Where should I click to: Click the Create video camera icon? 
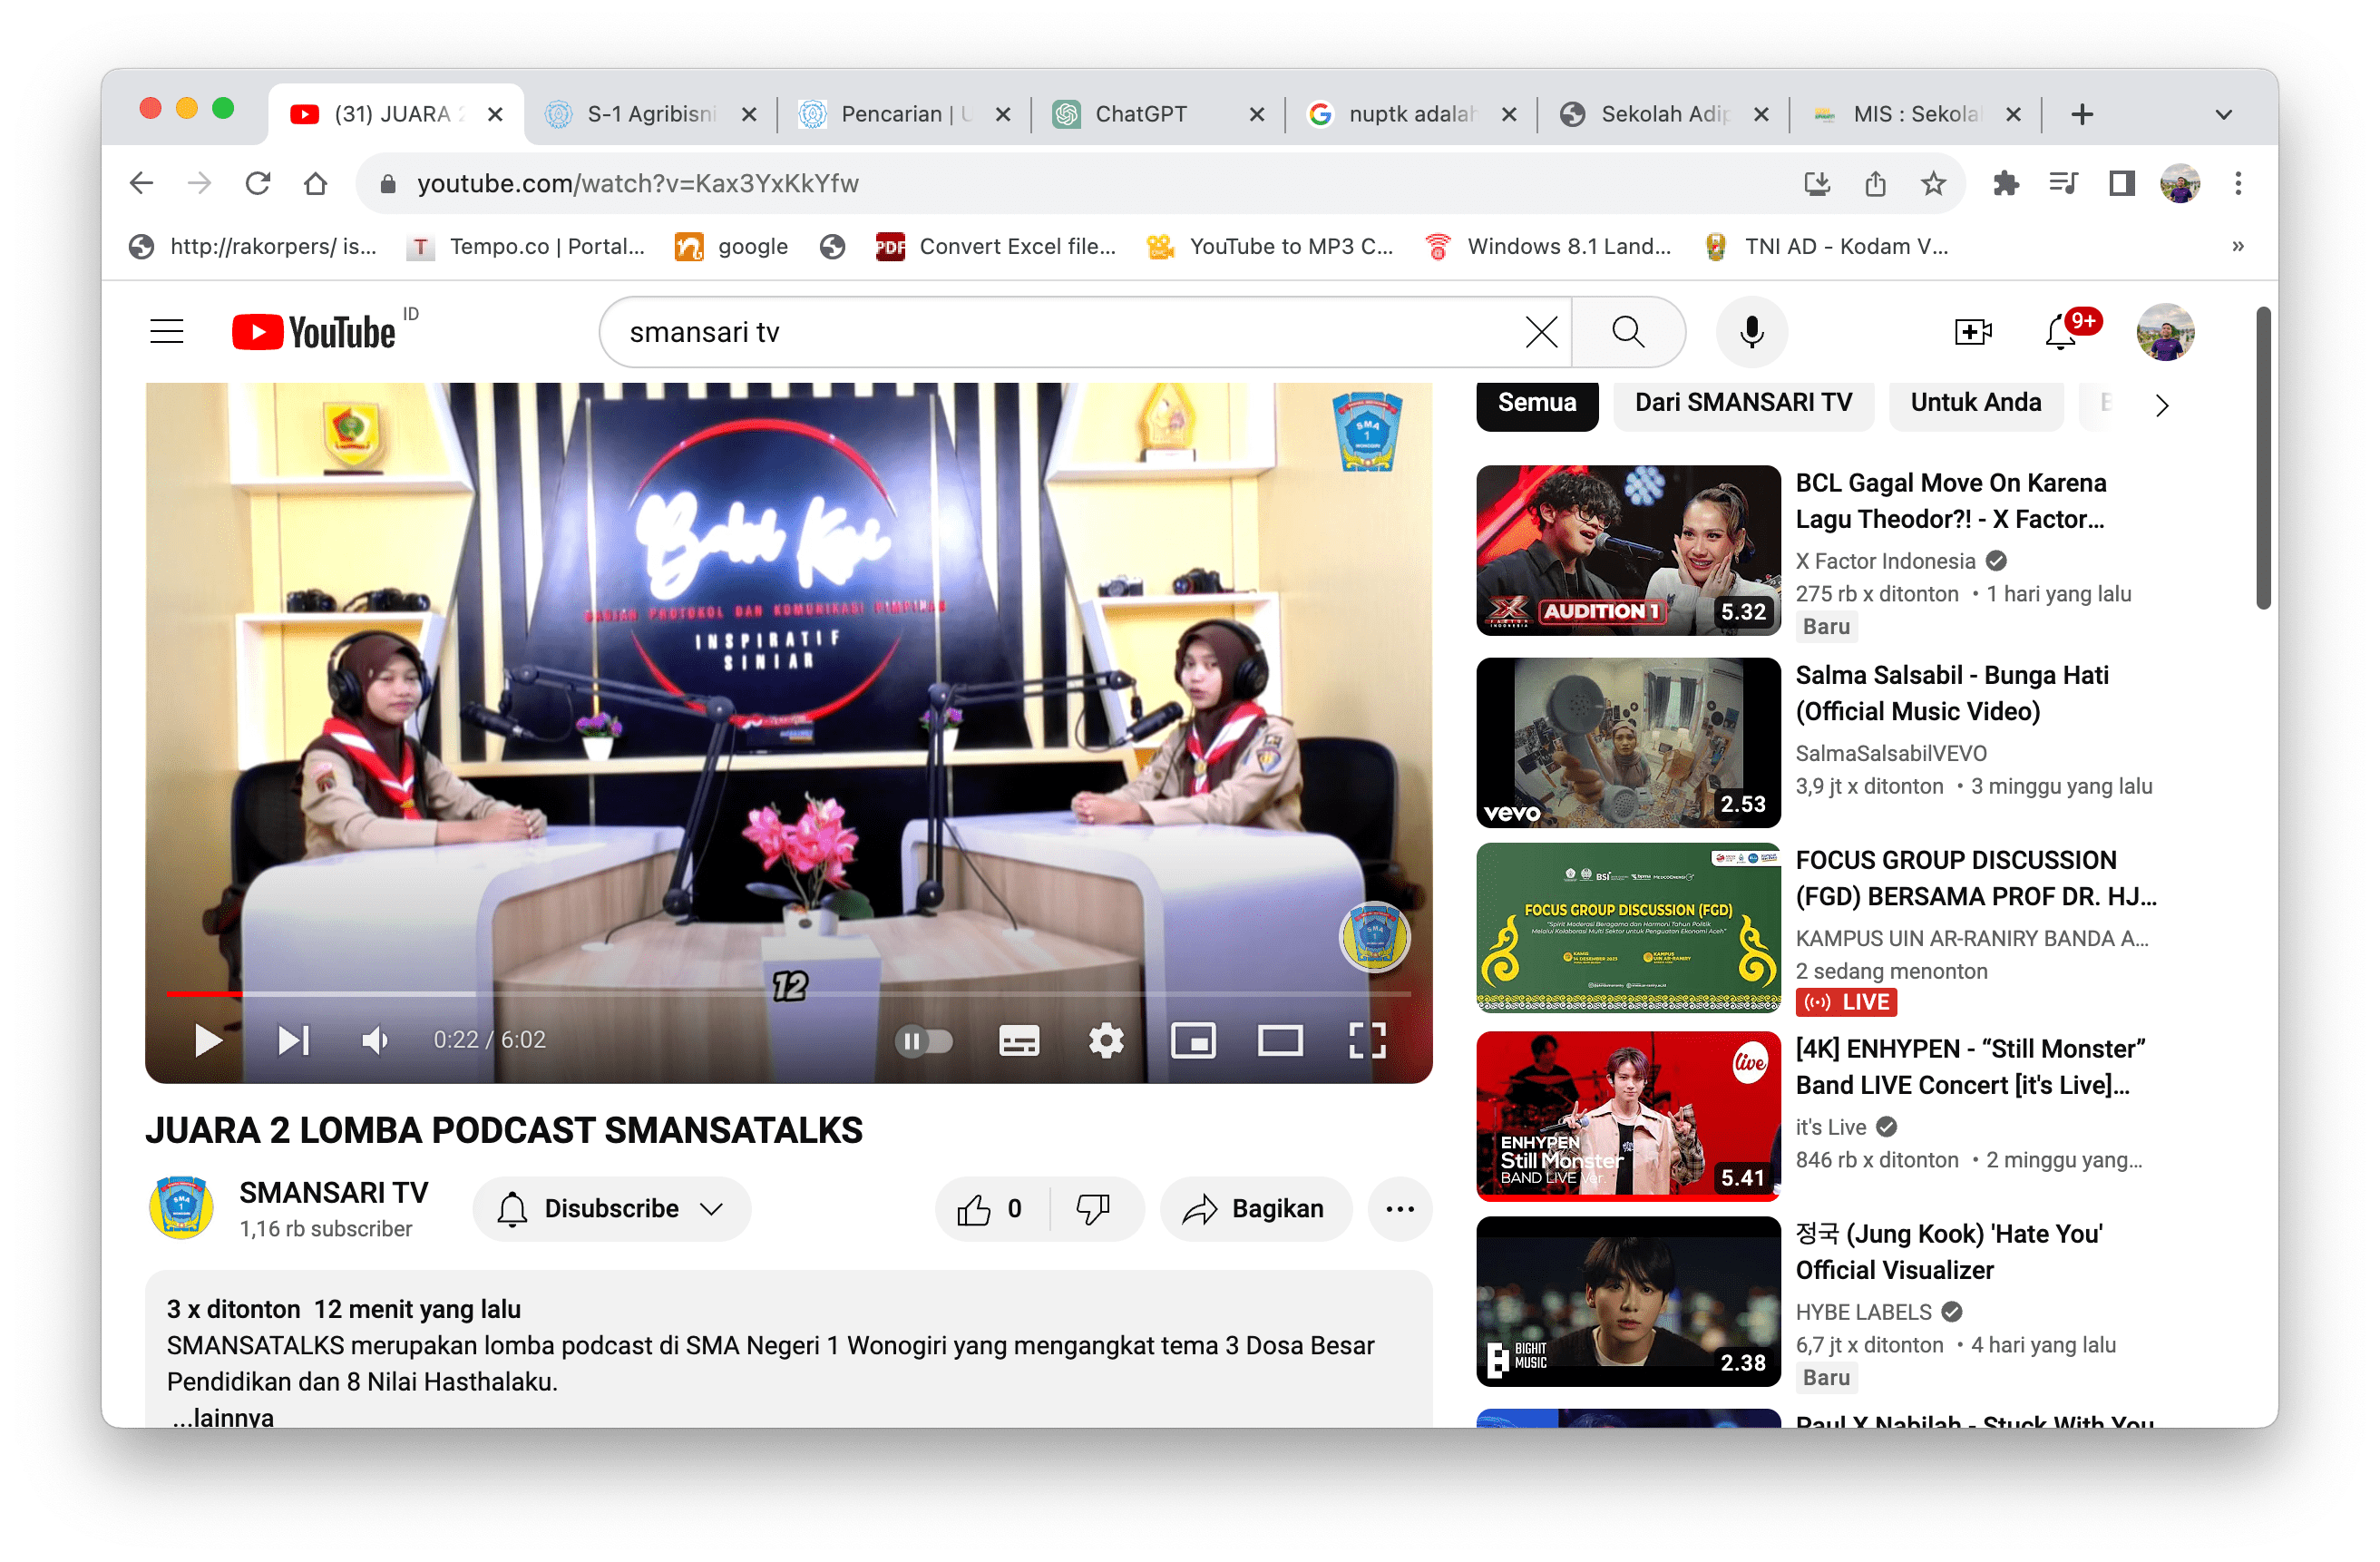1972,332
